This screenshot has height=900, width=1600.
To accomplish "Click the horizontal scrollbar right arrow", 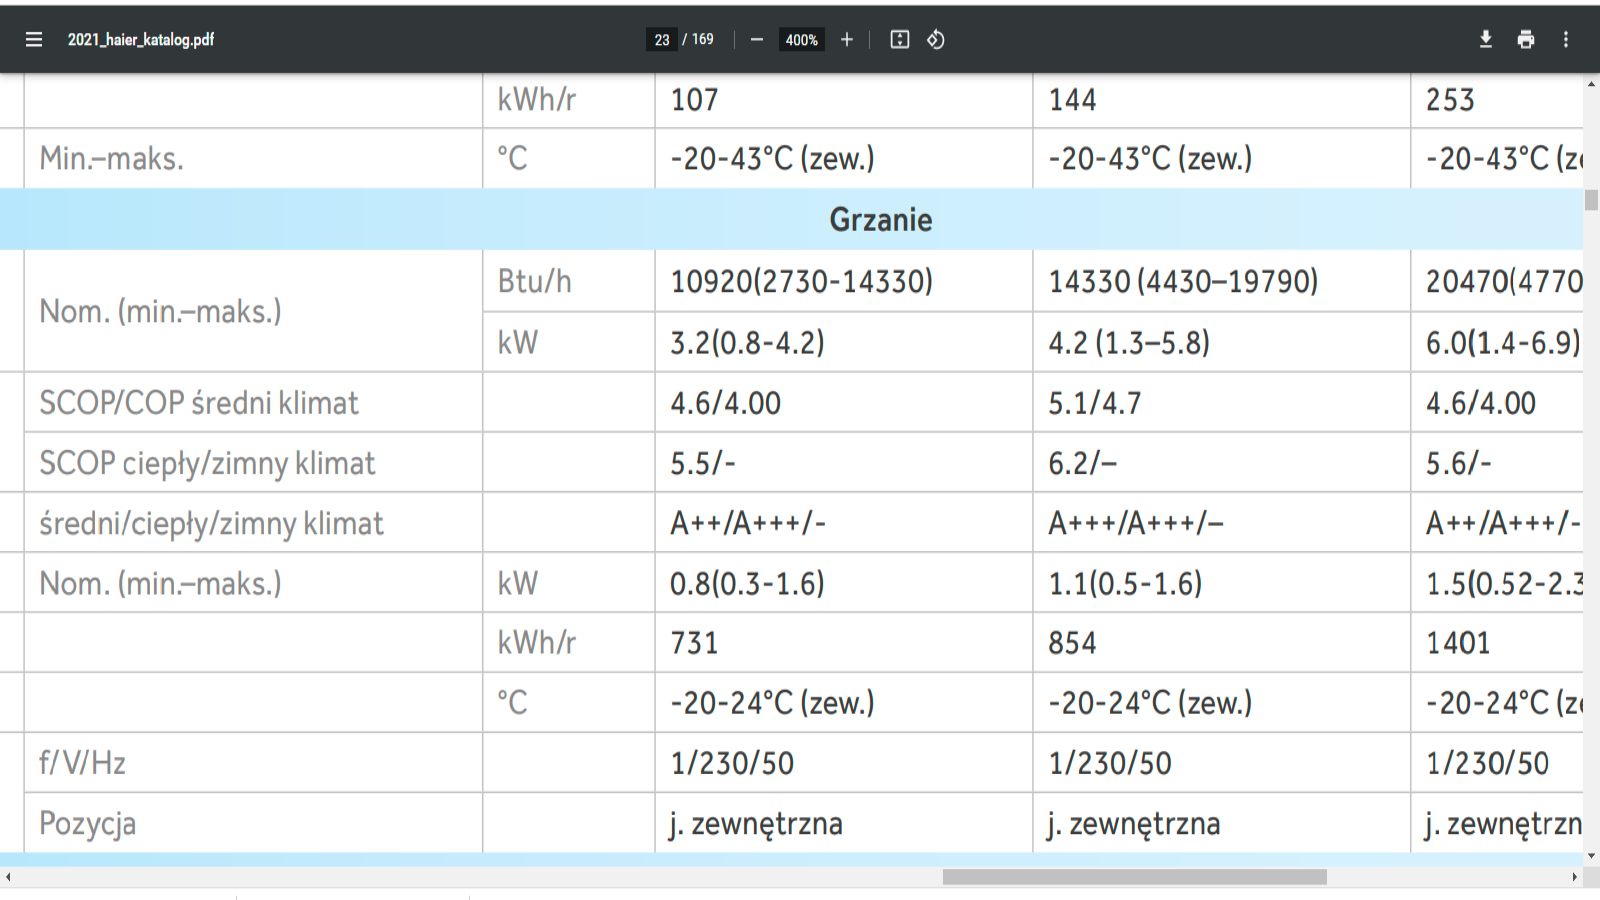I will (1575, 877).
